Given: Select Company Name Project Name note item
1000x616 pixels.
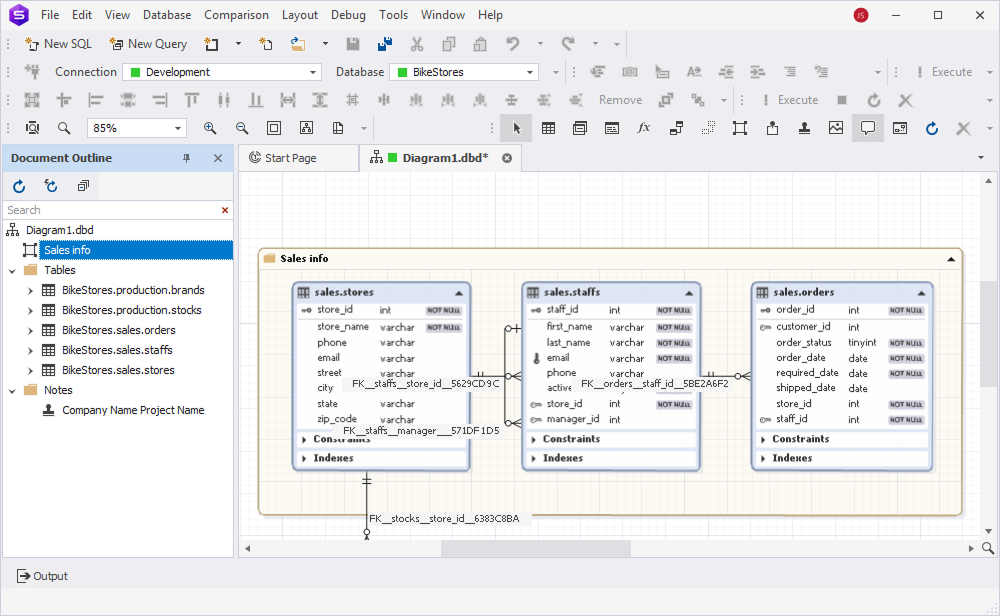Looking at the screenshot, I should click(133, 410).
